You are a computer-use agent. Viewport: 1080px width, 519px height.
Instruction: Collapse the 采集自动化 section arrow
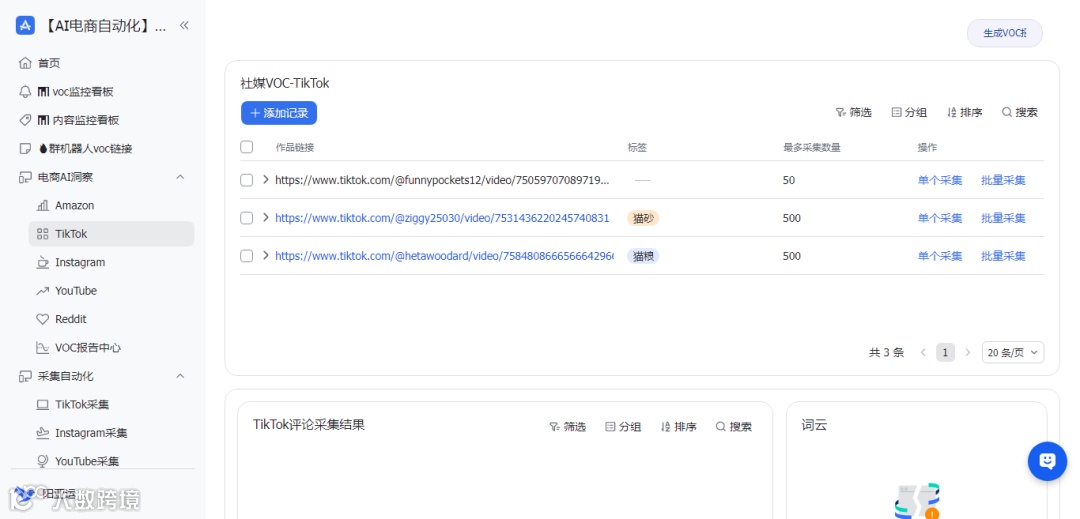(x=180, y=376)
